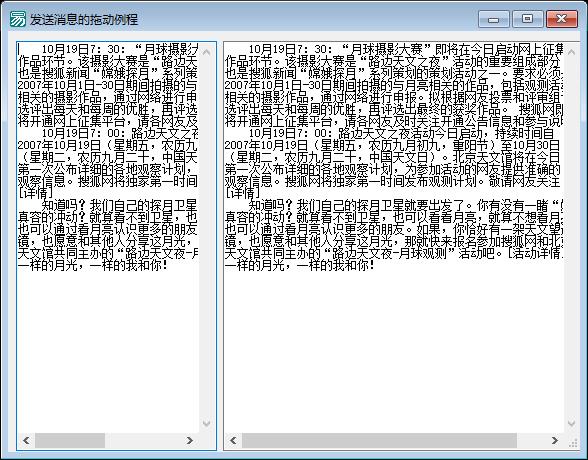Click the left pane's scroll-down arrow

(x=207, y=424)
